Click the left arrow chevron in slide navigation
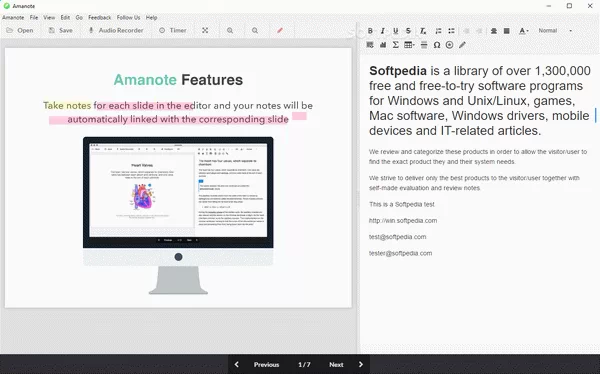 point(236,364)
